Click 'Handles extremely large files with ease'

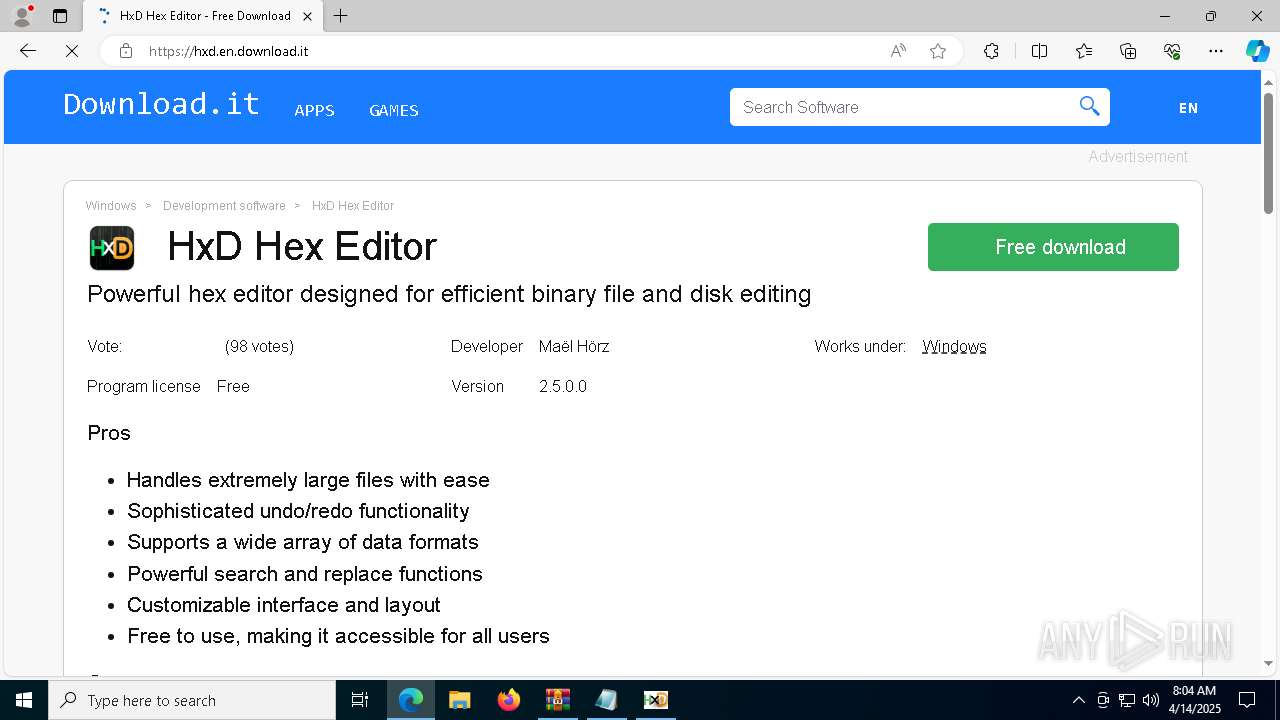coord(308,480)
